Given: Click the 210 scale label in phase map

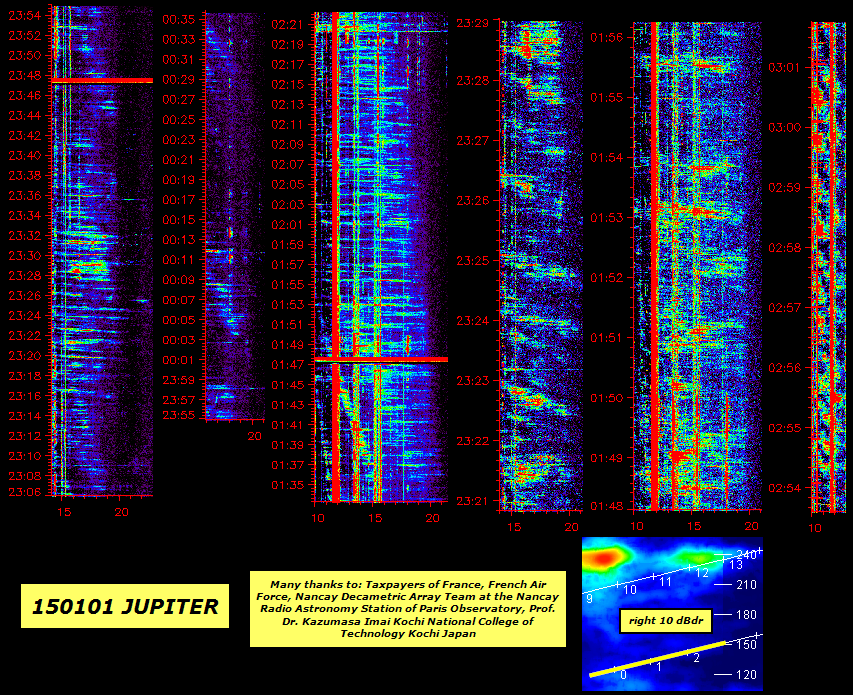Looking at the screenshot, I should tap(746, 585).
